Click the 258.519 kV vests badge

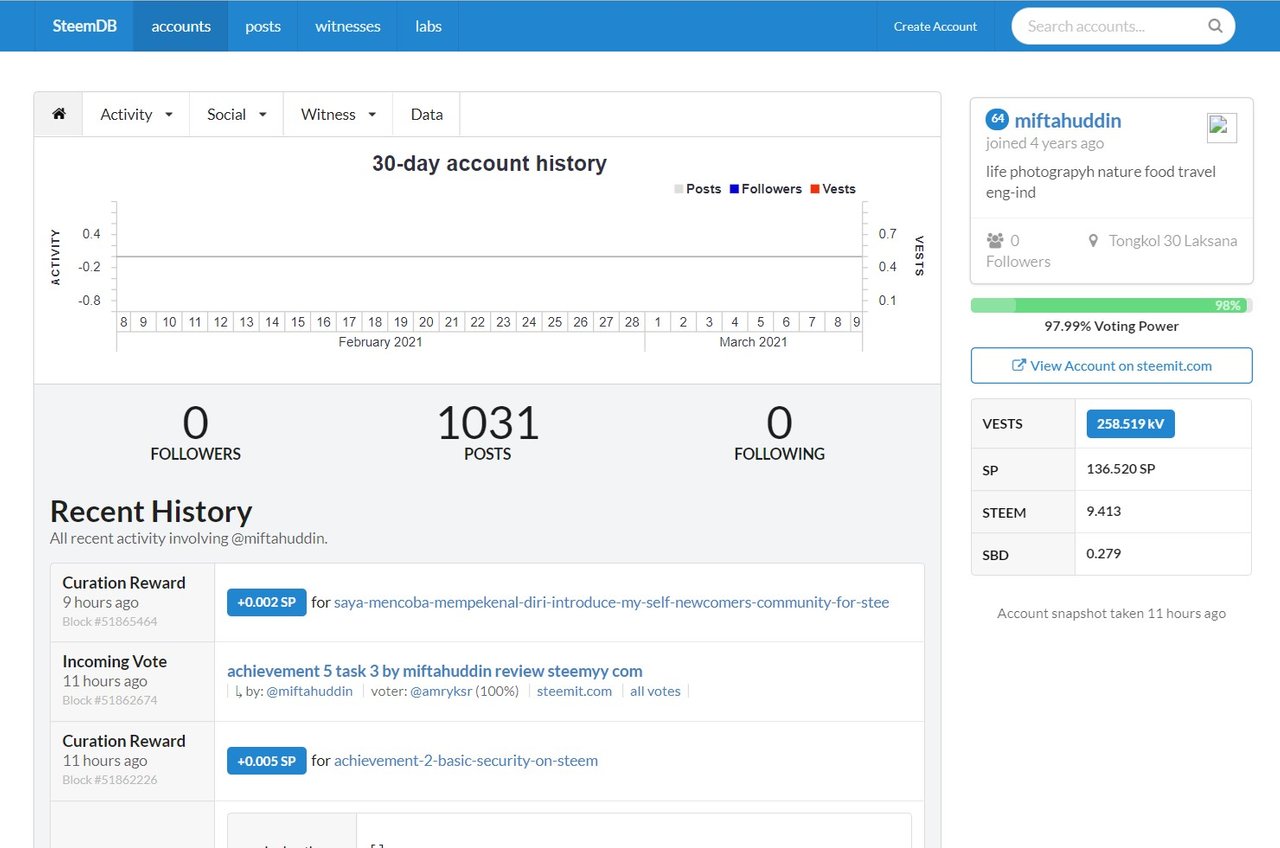1130,424
